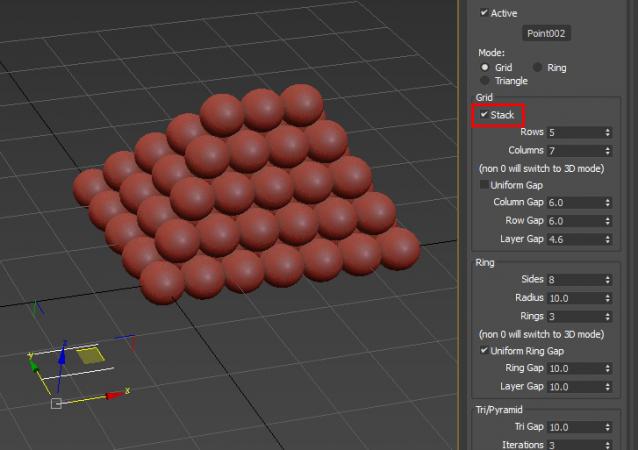Toggle the Uniform Ring Gap checkbox
Screen dimensions: 638x450
tap(484, 350)
